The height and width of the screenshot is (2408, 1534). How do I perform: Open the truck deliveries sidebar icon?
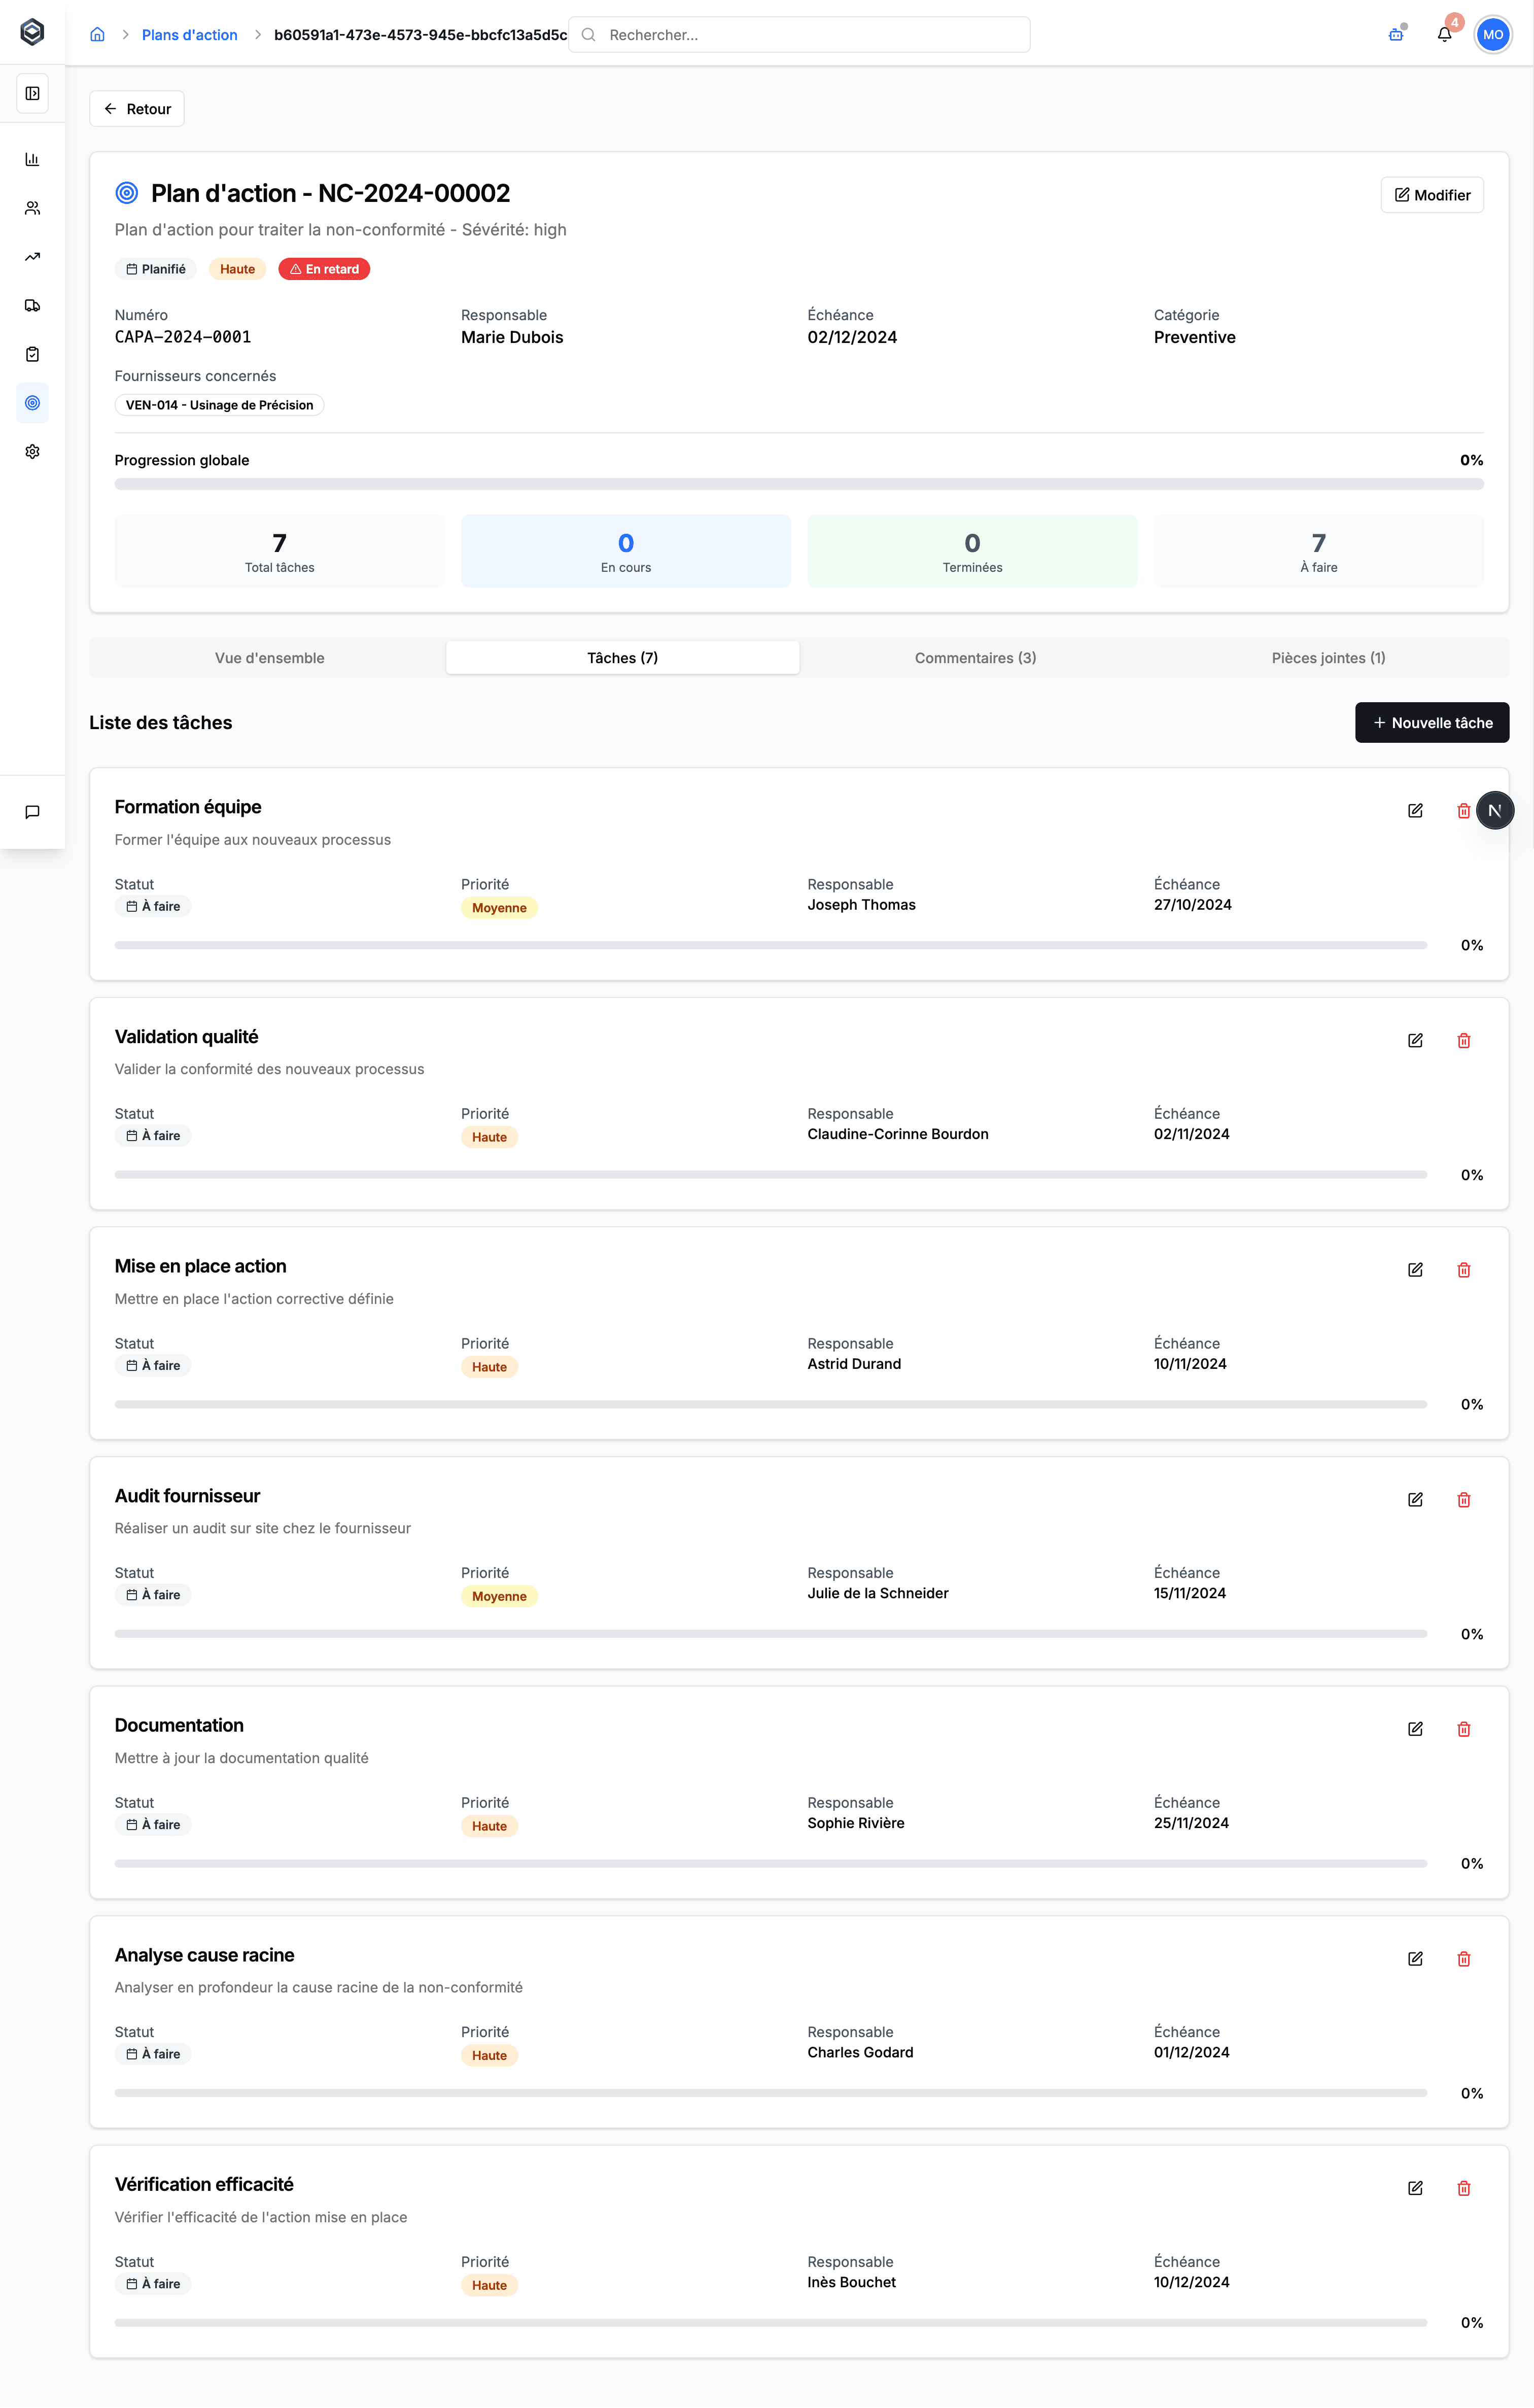(x=32, y=306)
